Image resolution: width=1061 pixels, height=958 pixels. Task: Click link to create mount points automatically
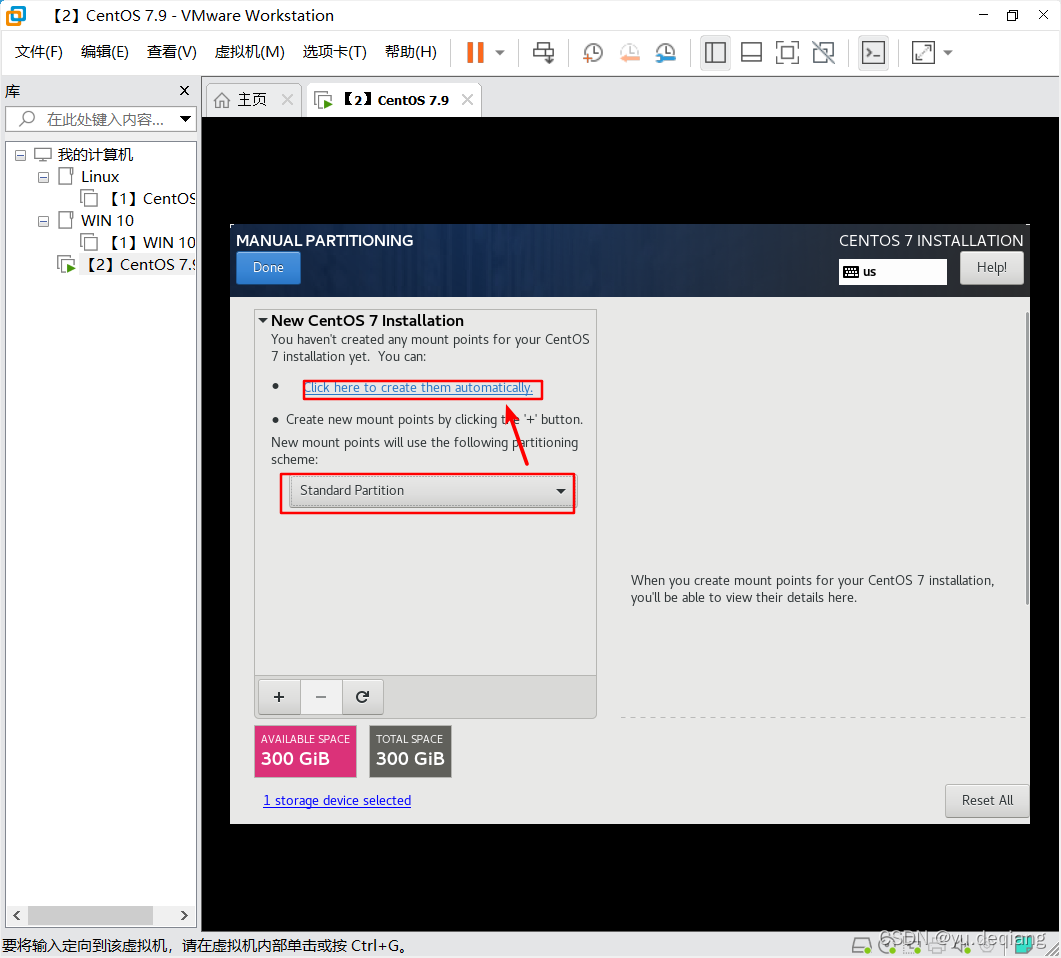point(418,388)
